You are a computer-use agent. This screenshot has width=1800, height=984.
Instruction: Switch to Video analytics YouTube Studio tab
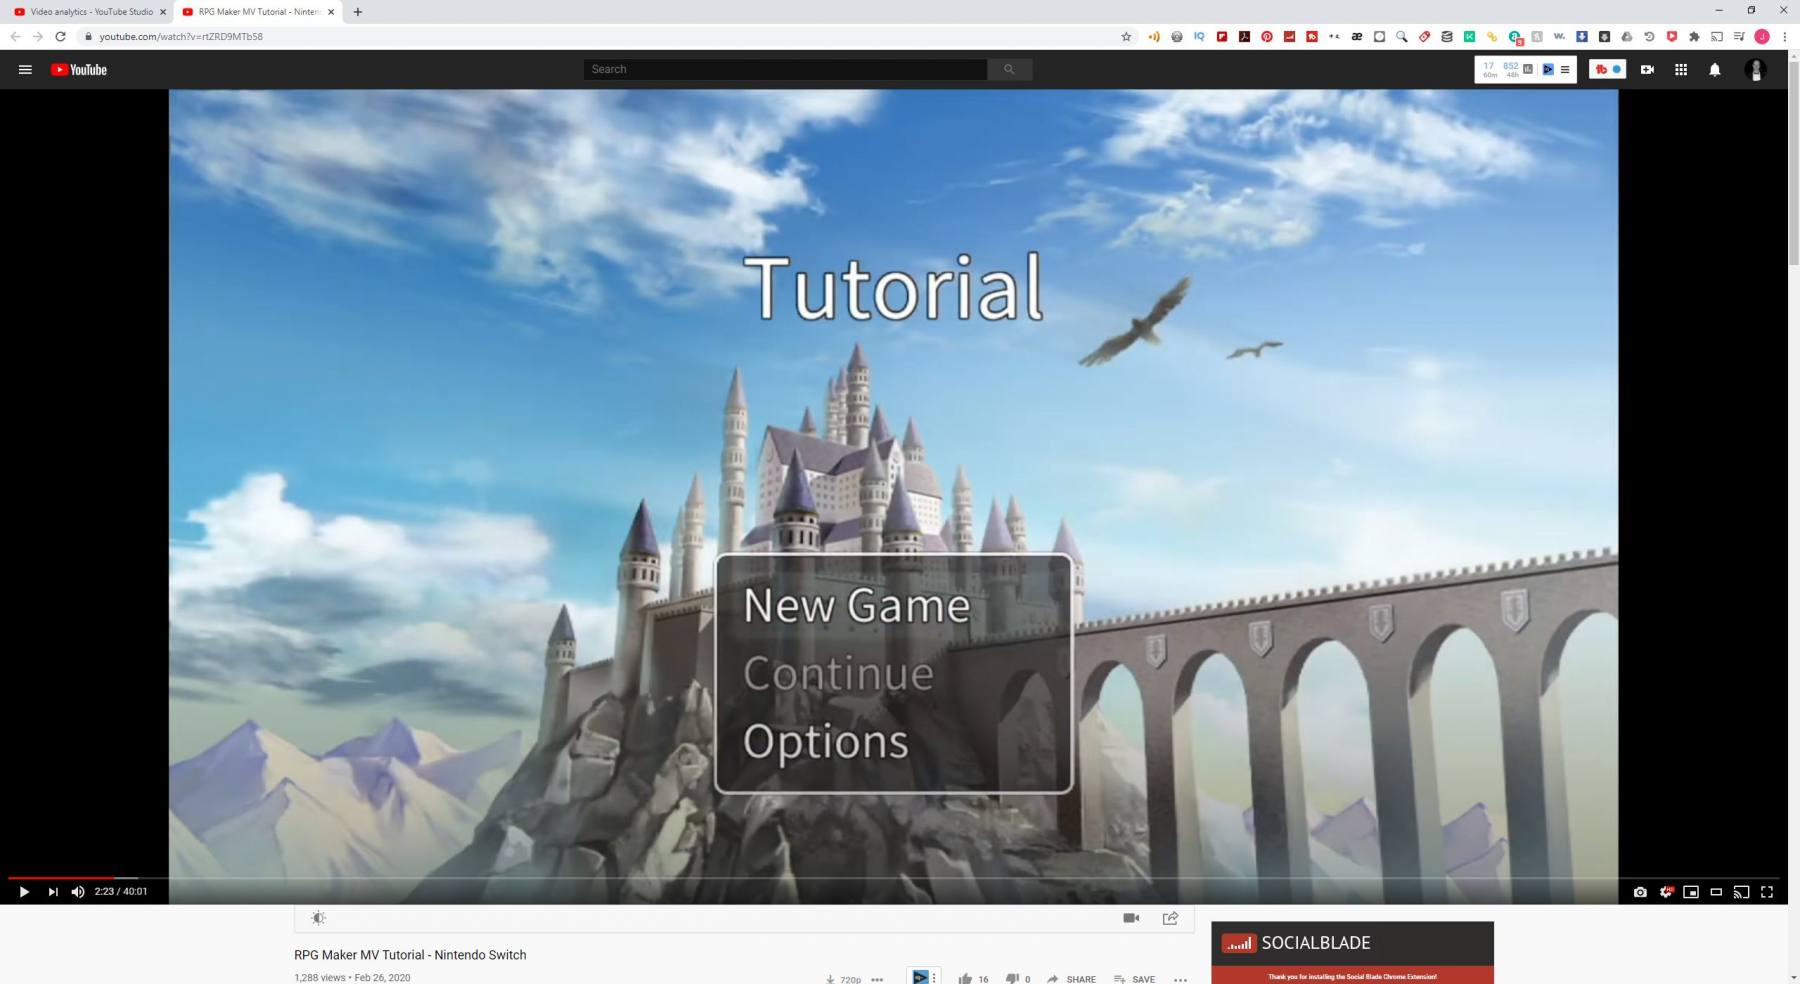pos(89,12)
